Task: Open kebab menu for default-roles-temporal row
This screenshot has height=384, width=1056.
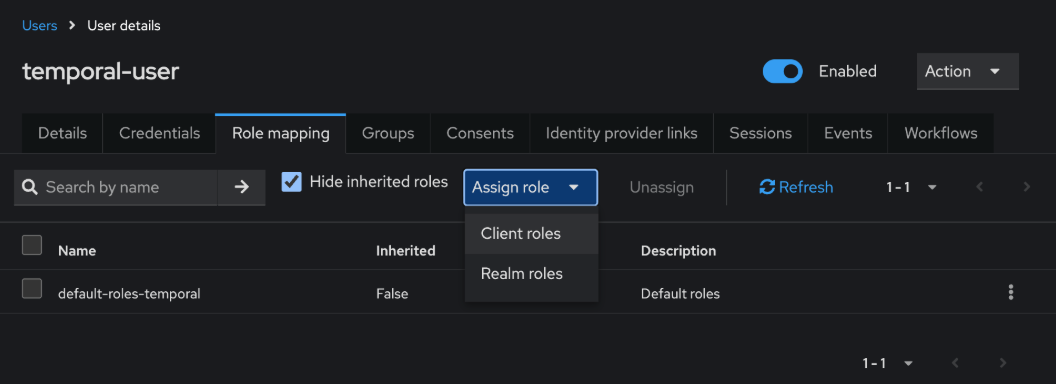Action: pyautogui.click(x=1010, y=292)
